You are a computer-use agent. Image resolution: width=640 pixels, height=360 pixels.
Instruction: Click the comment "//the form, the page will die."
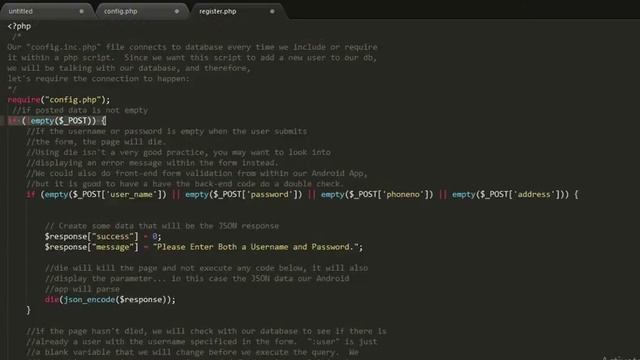click(x=96, y=142)
